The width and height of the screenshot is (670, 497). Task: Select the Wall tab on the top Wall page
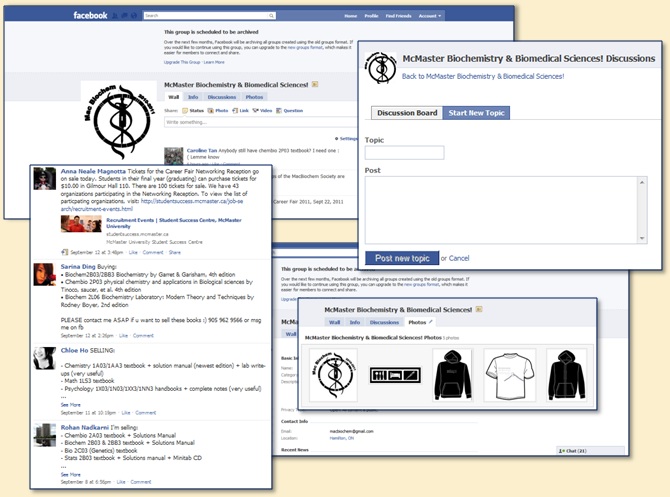pos(173,97)
